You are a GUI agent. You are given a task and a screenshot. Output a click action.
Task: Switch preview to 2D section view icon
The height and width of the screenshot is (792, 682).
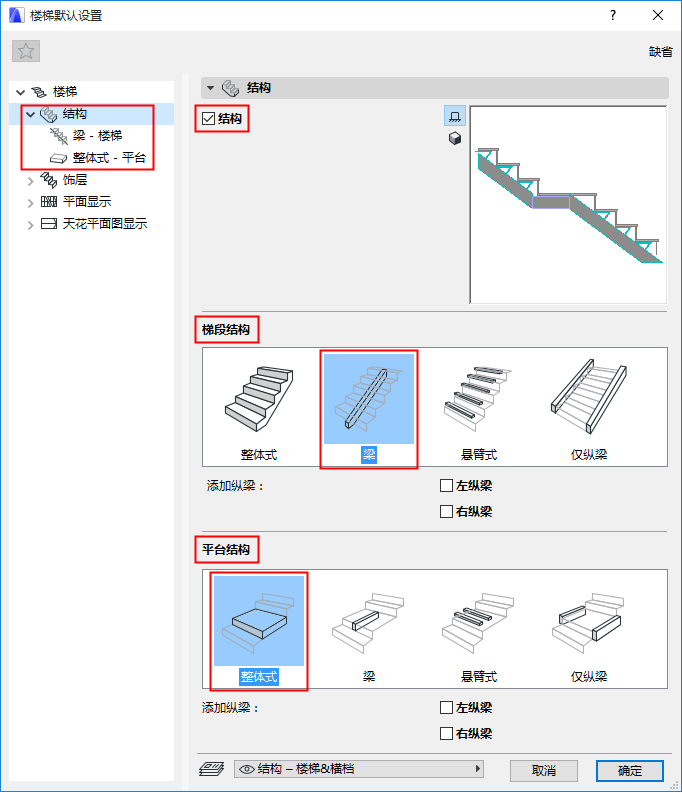[x=455, y=117]
